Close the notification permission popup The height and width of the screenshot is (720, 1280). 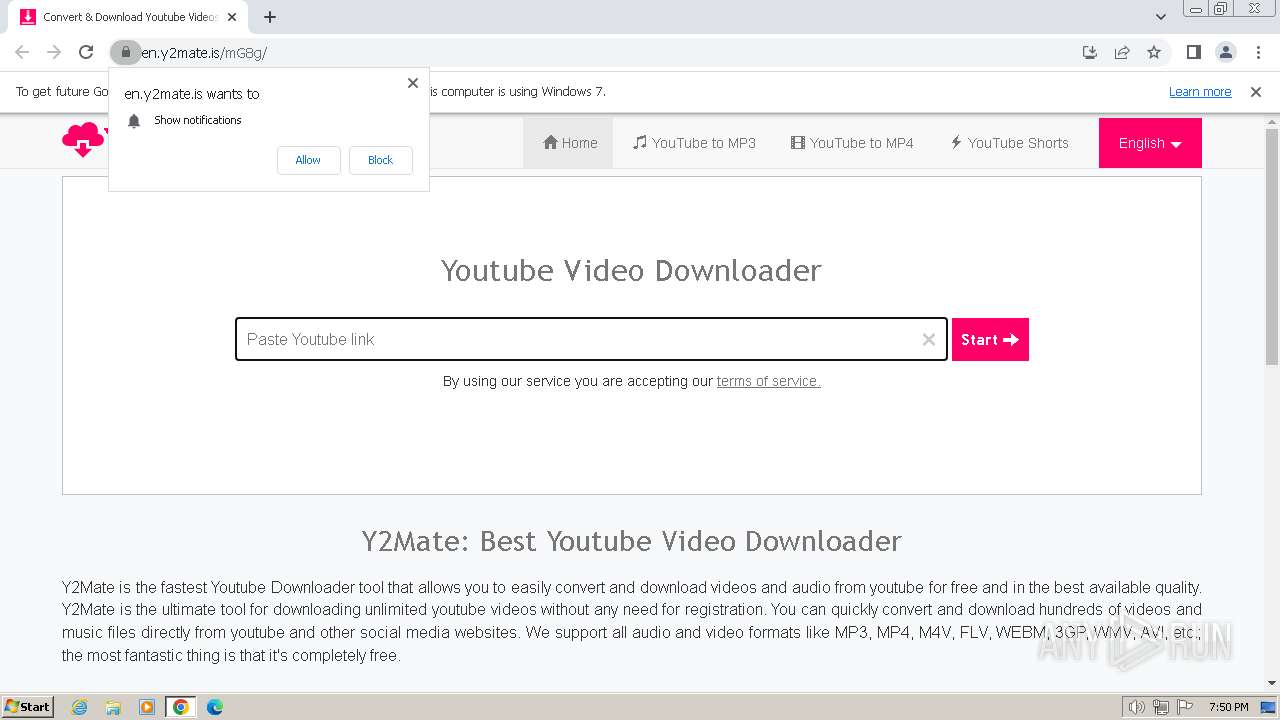pos(413,83)
